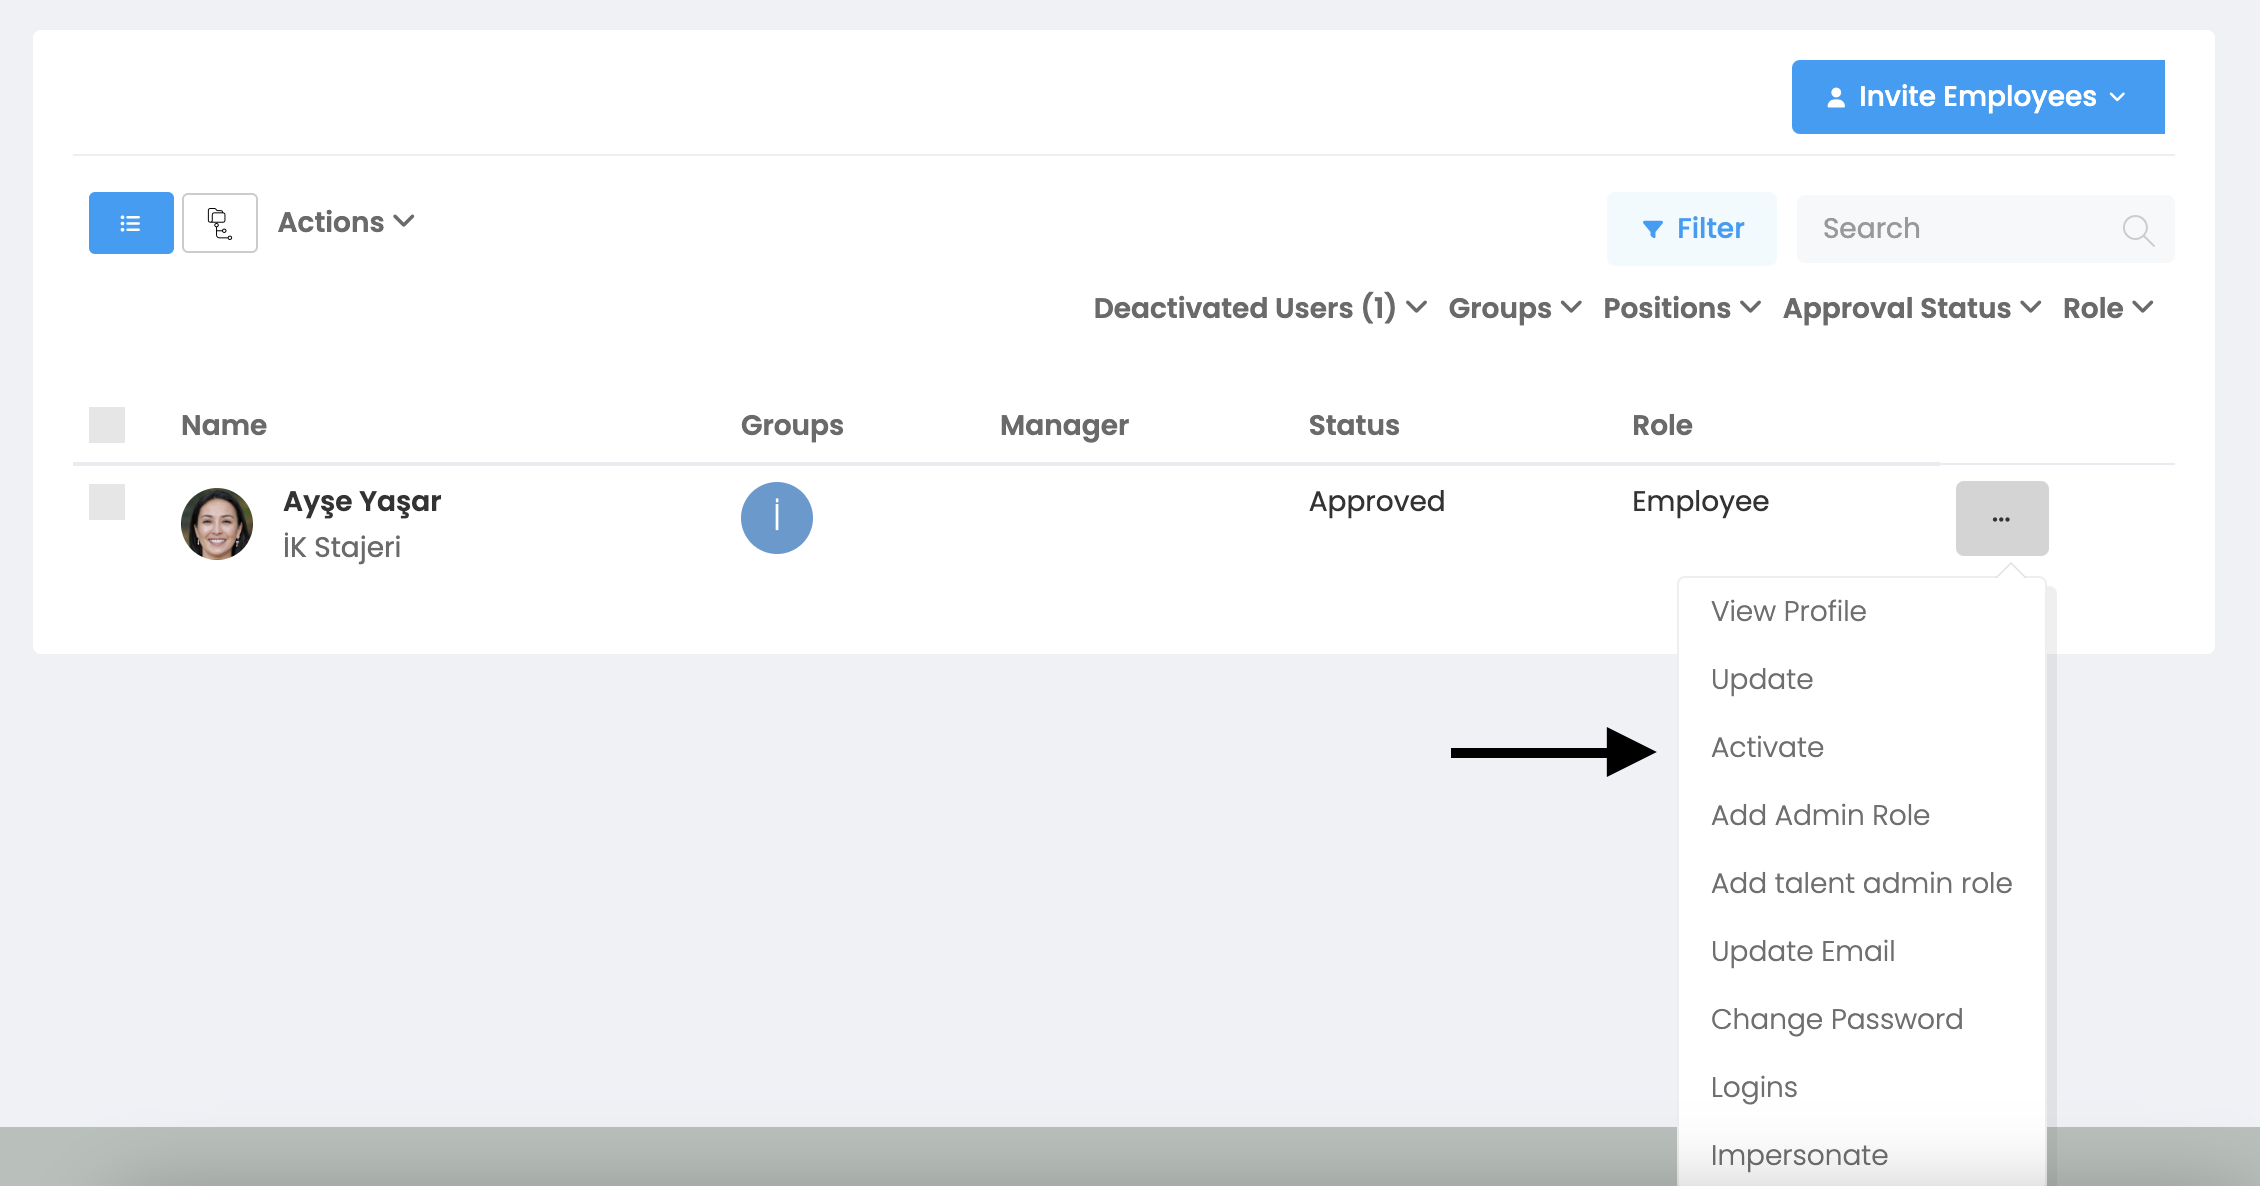This screenshot has height=1186, width=2260.
Task: Switch to org chart view icon
Action: tap(220, 223)
